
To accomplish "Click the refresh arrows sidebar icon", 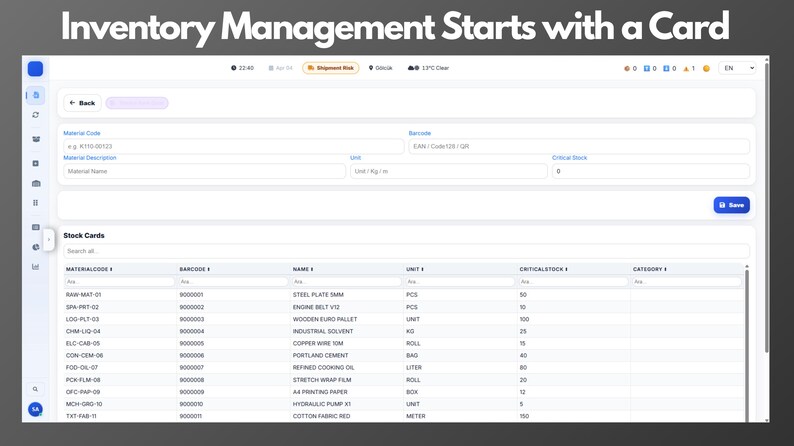I will [35, 115].
